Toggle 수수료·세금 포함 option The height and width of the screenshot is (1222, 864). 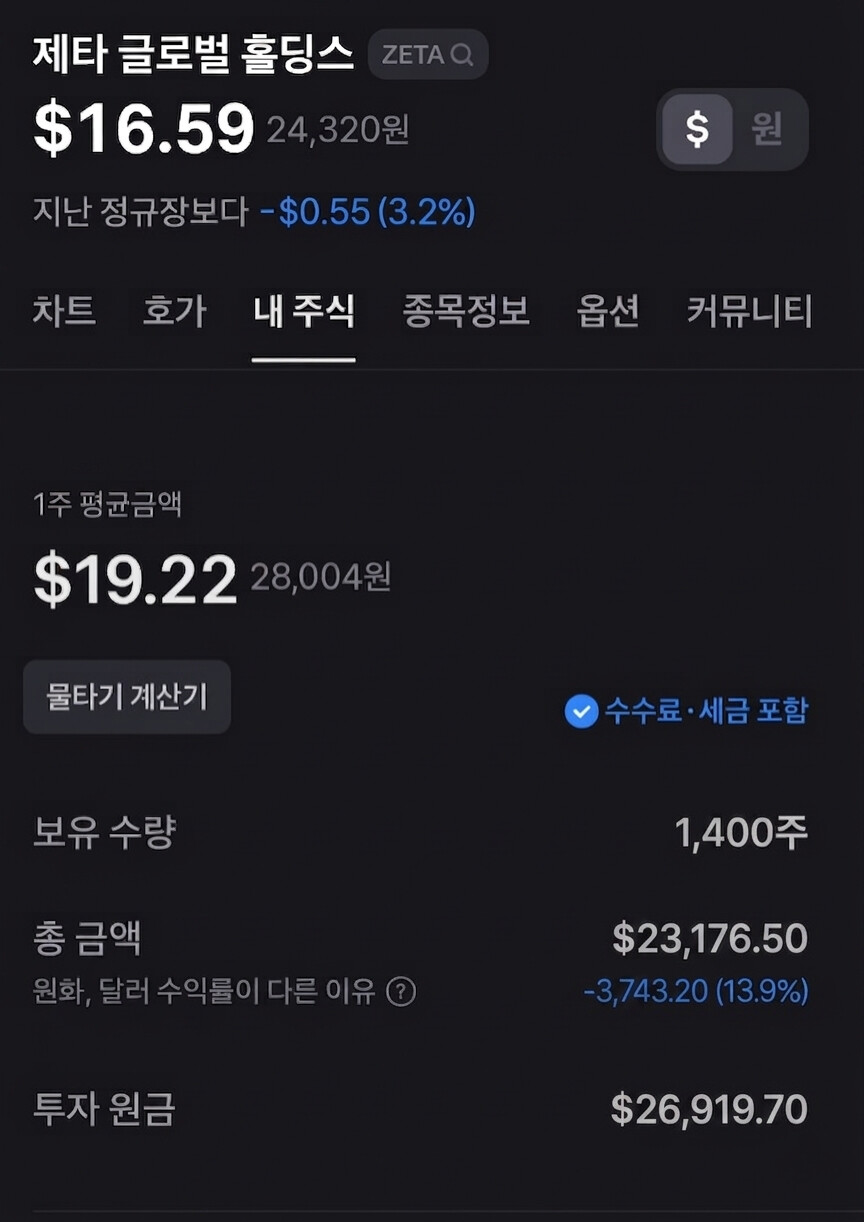[686, 711]
